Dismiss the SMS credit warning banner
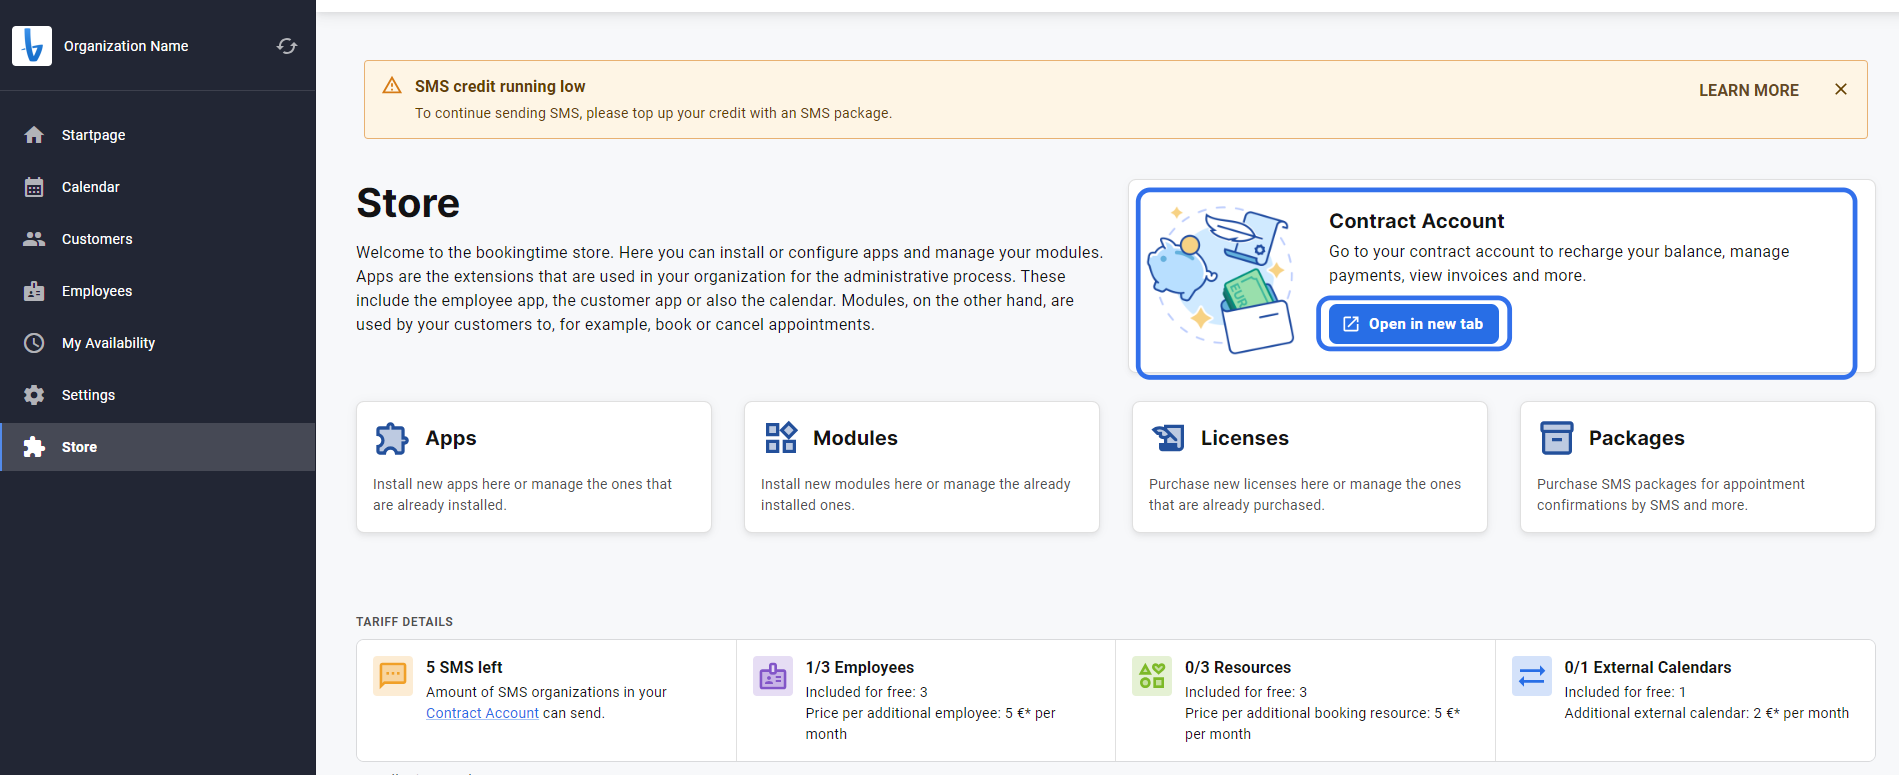The width and height of the screenshot is (1899, 775). point(1841,89)
